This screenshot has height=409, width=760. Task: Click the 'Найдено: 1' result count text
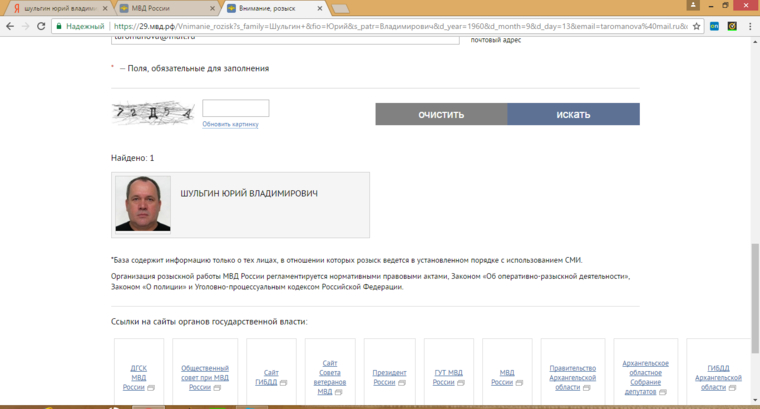pyautogui.click(x=132, y=158)
